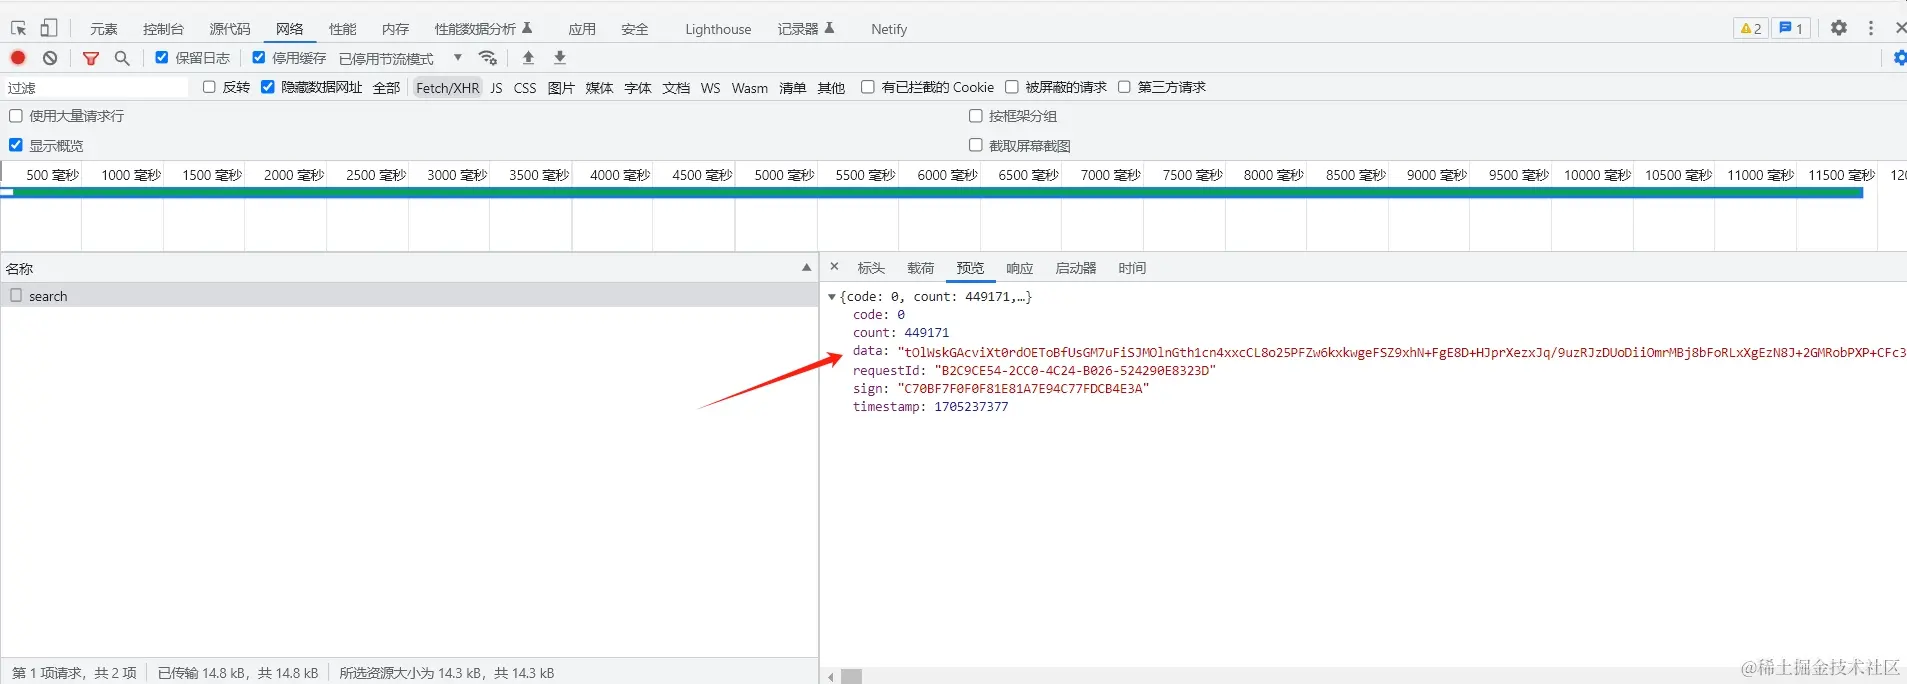Screen dimensions: 1907x684
Task: Open DevTools settings gear icon
Action: [x=1839, y=28]
